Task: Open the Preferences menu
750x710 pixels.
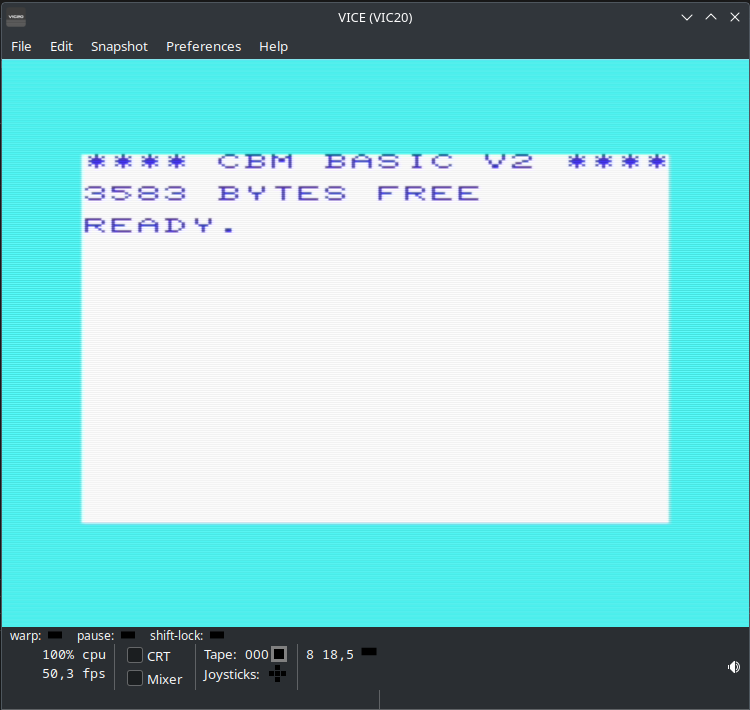Action: (203, 46)
